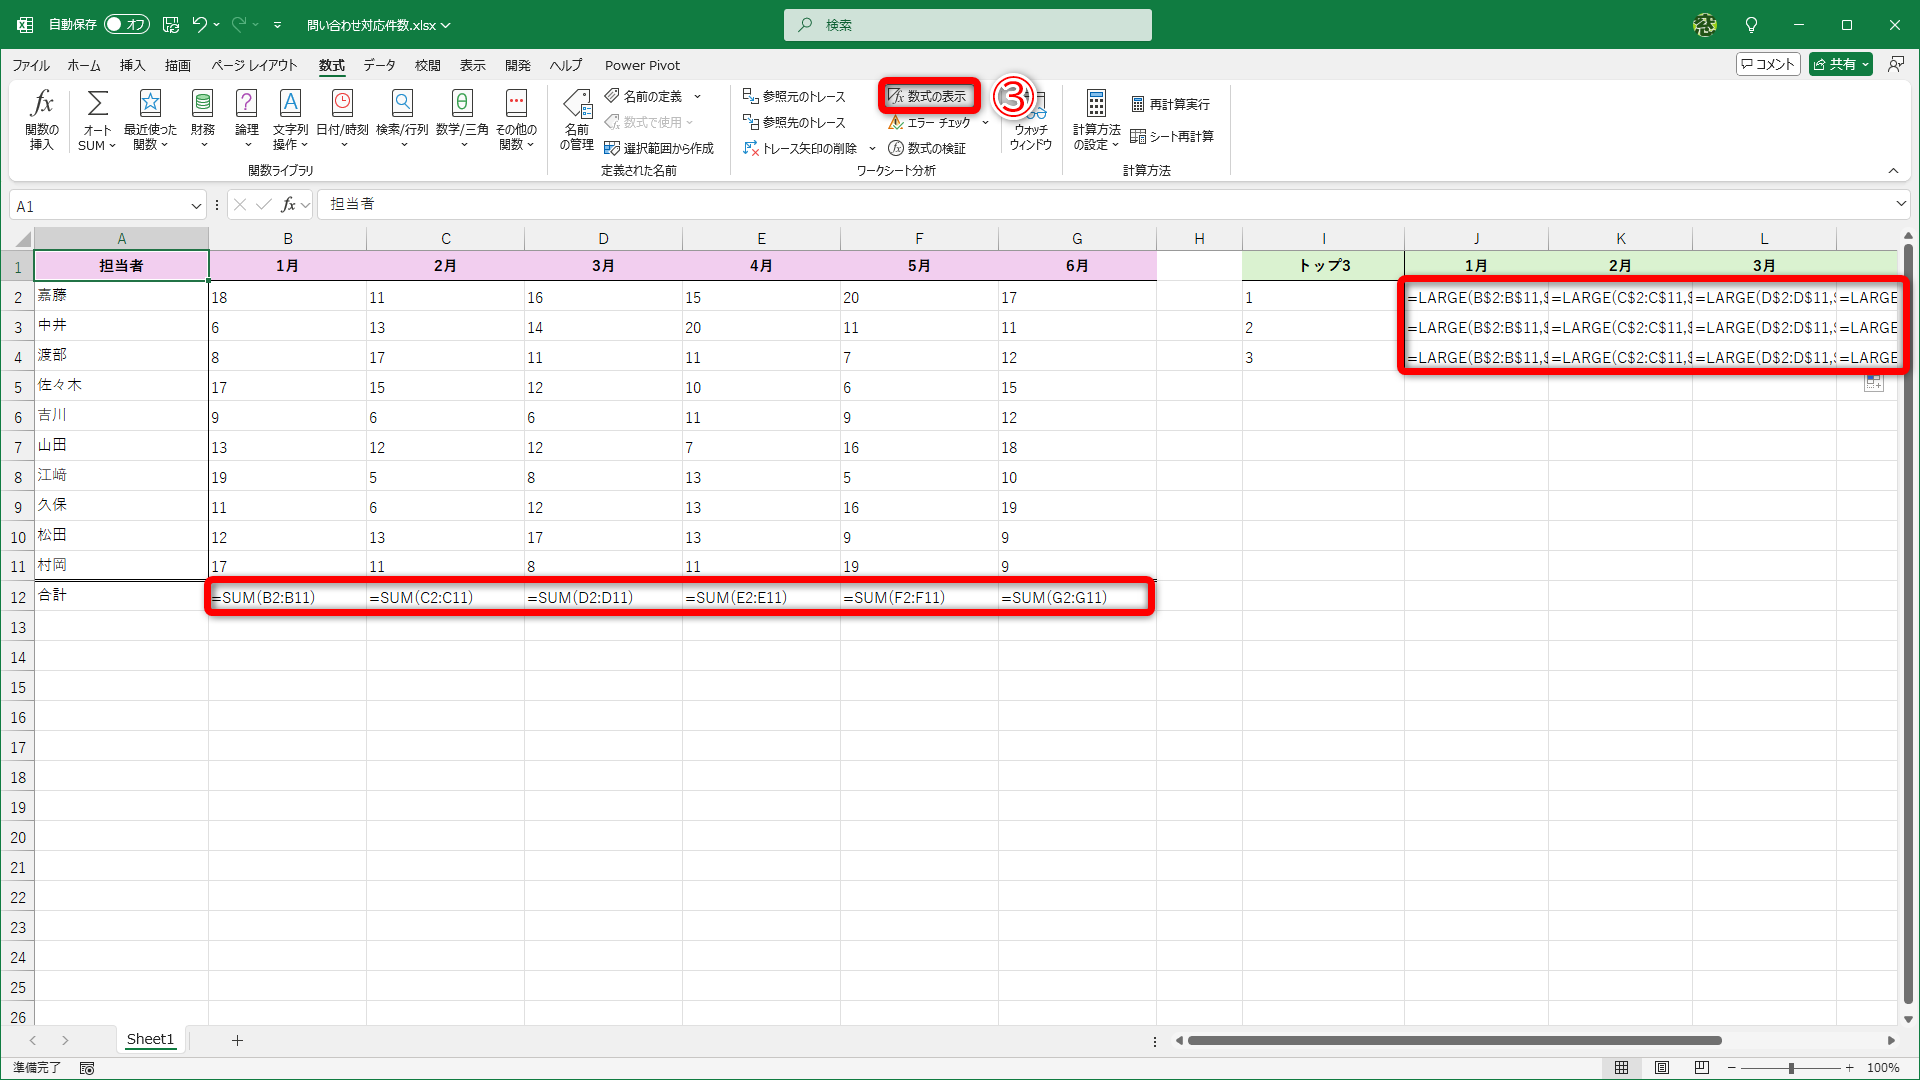The width and height of the screenshot is (1920, 1080).
Task: Click the Comments (コメント) button
Action: [1768, 64]
